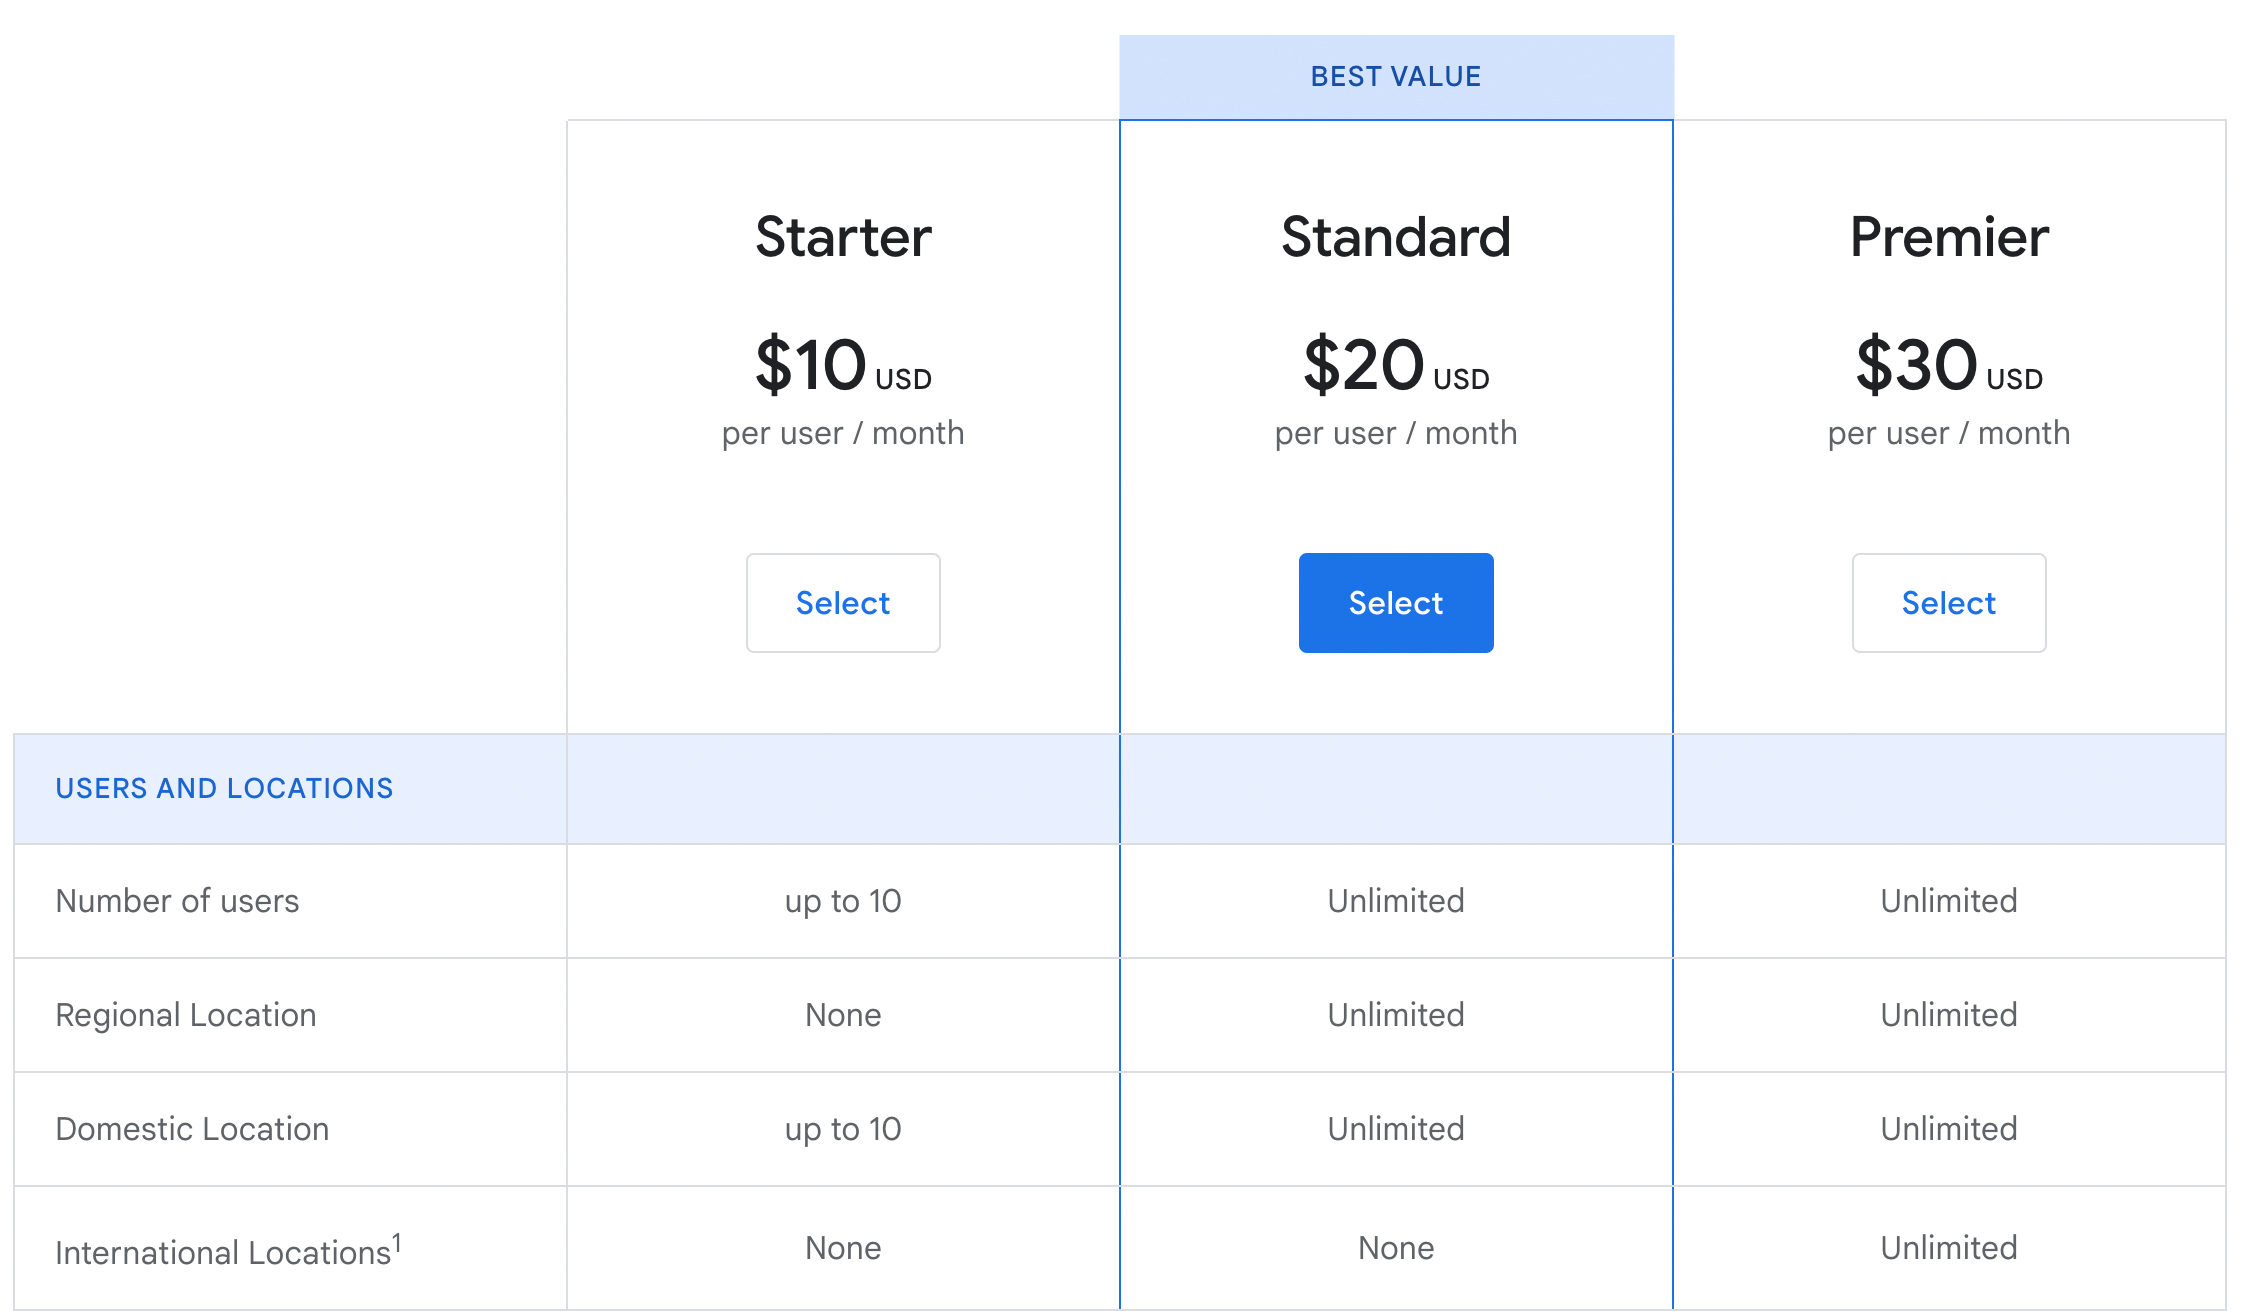Click Standard's None International Locations cell
Viewport: 2246px width, 1311px height.
[1396, 1248]
